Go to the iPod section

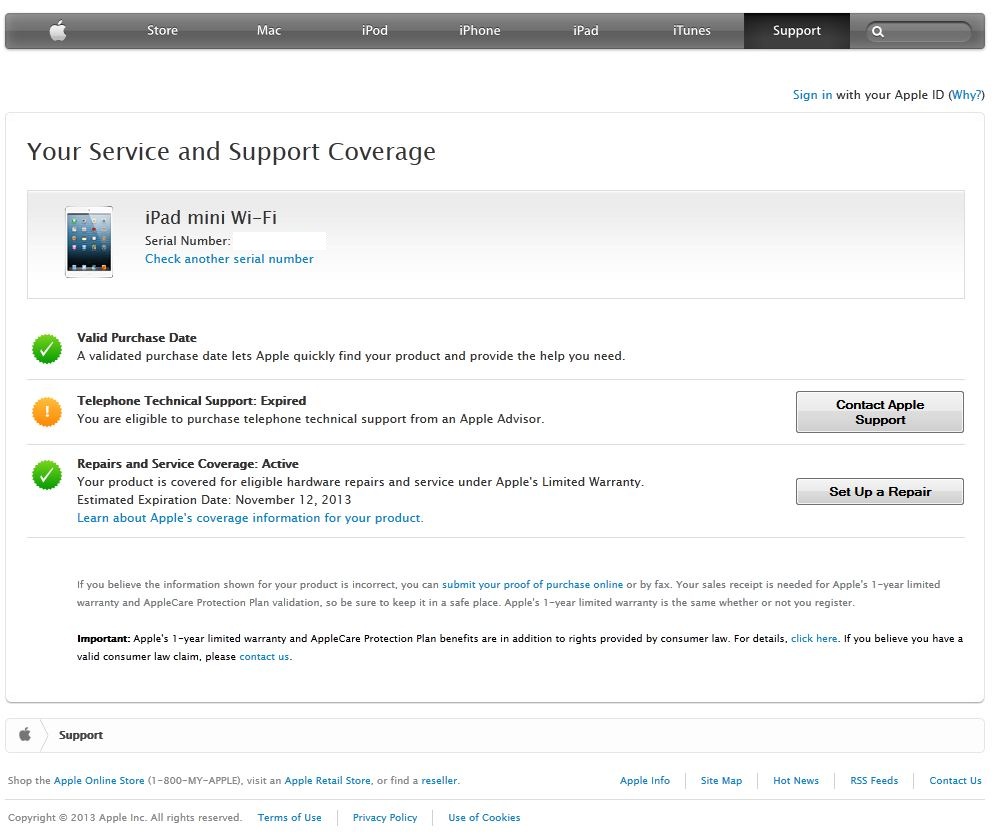point(374,30)
